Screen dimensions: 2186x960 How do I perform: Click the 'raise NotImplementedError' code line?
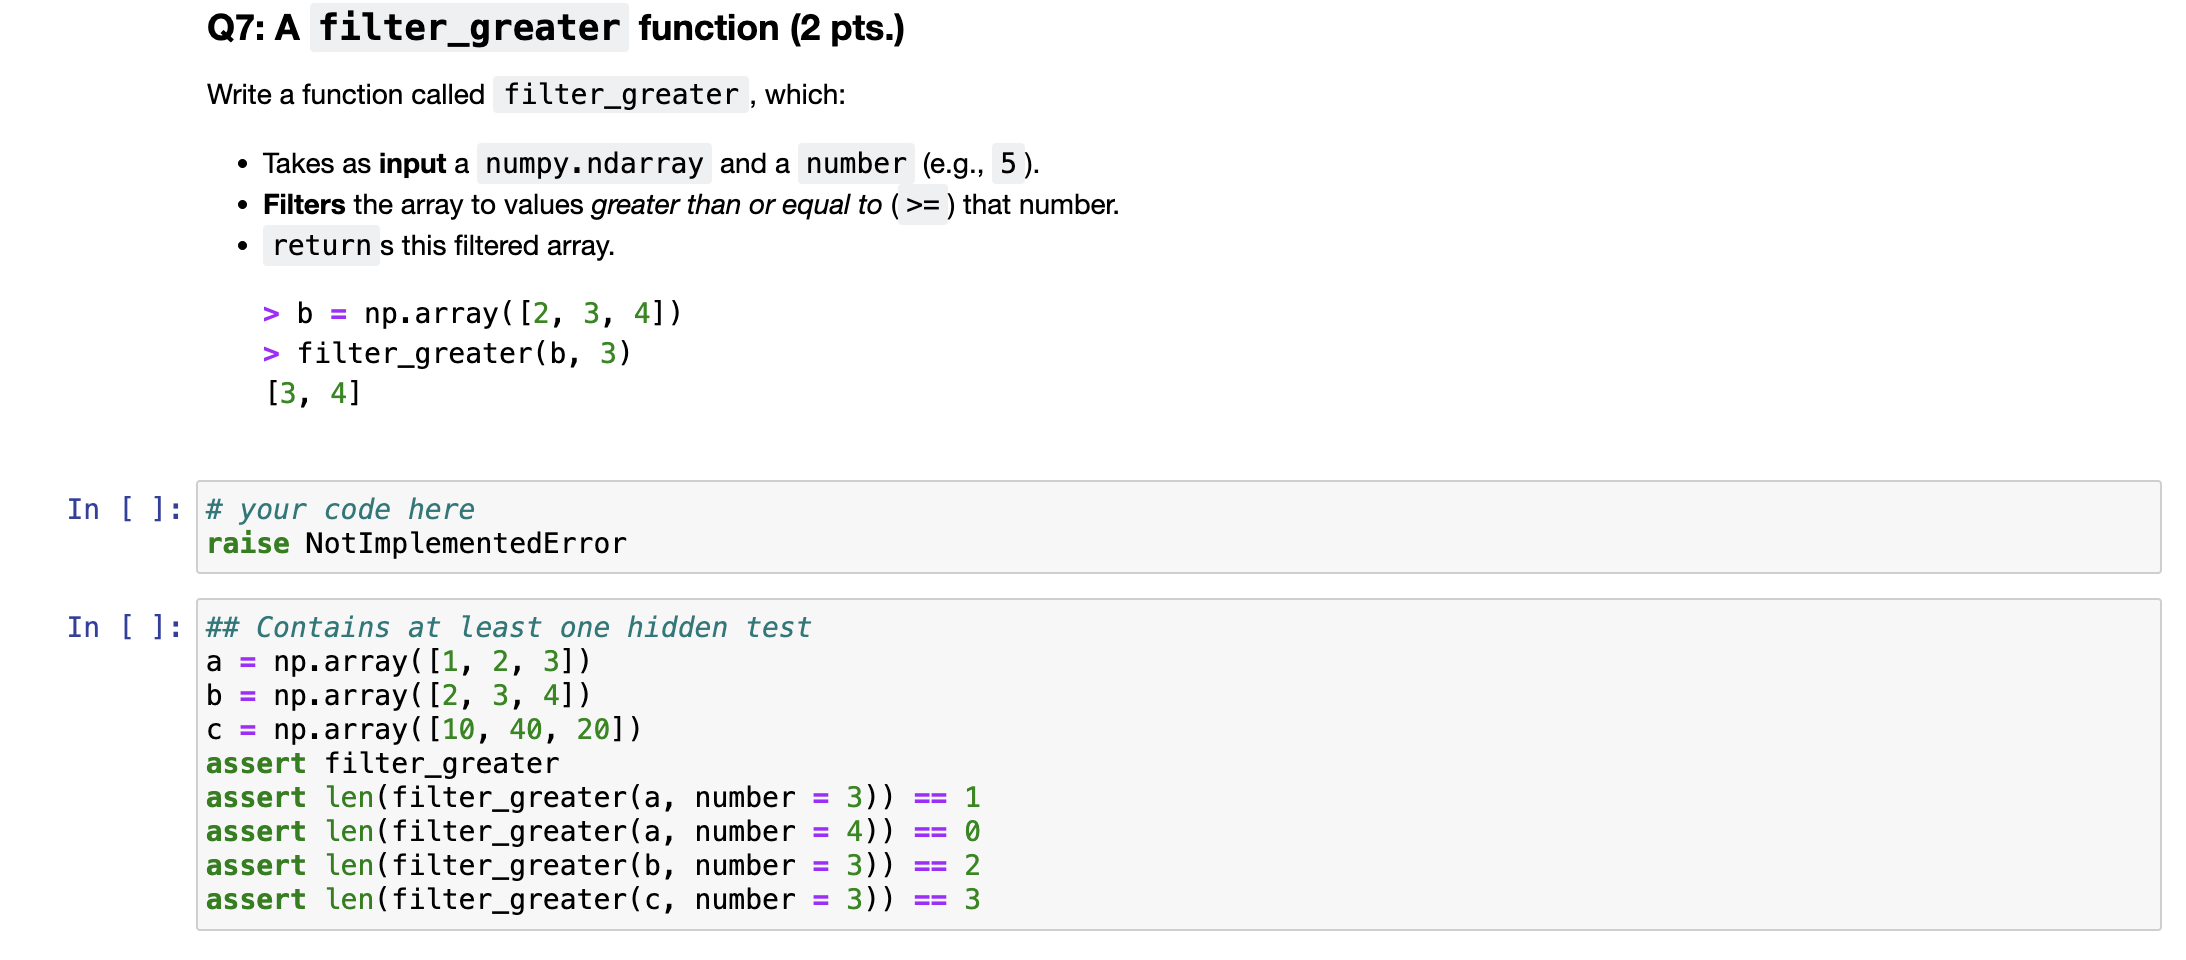coord(416,543)
